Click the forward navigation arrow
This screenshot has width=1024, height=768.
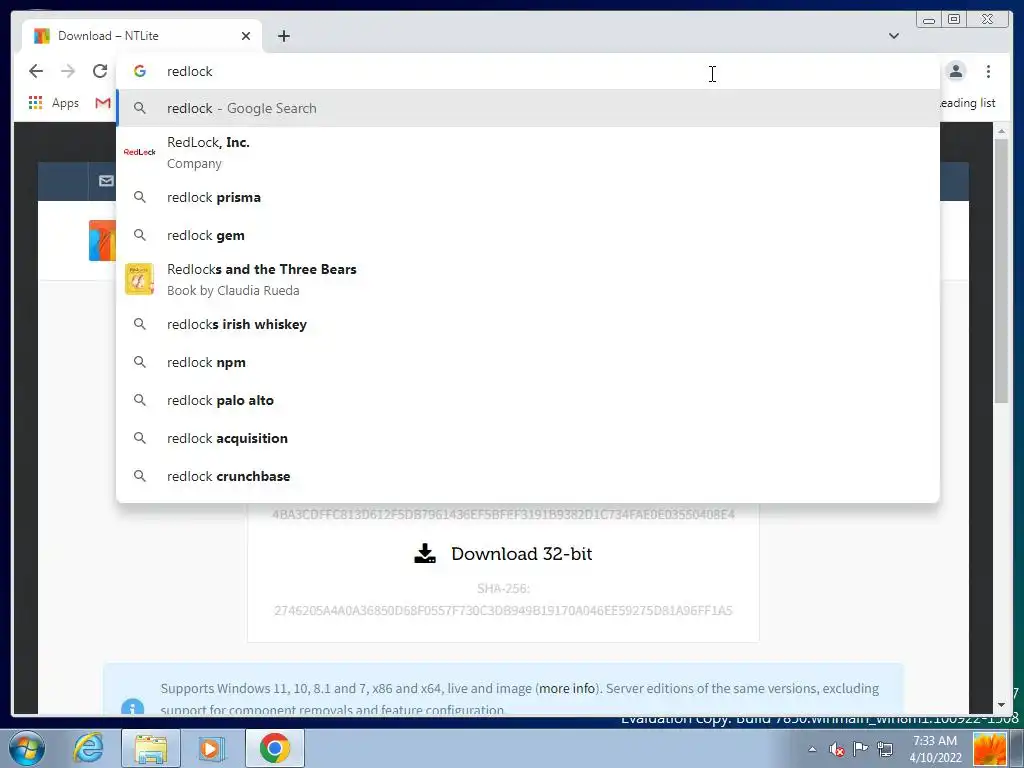(x=68, y=71)
